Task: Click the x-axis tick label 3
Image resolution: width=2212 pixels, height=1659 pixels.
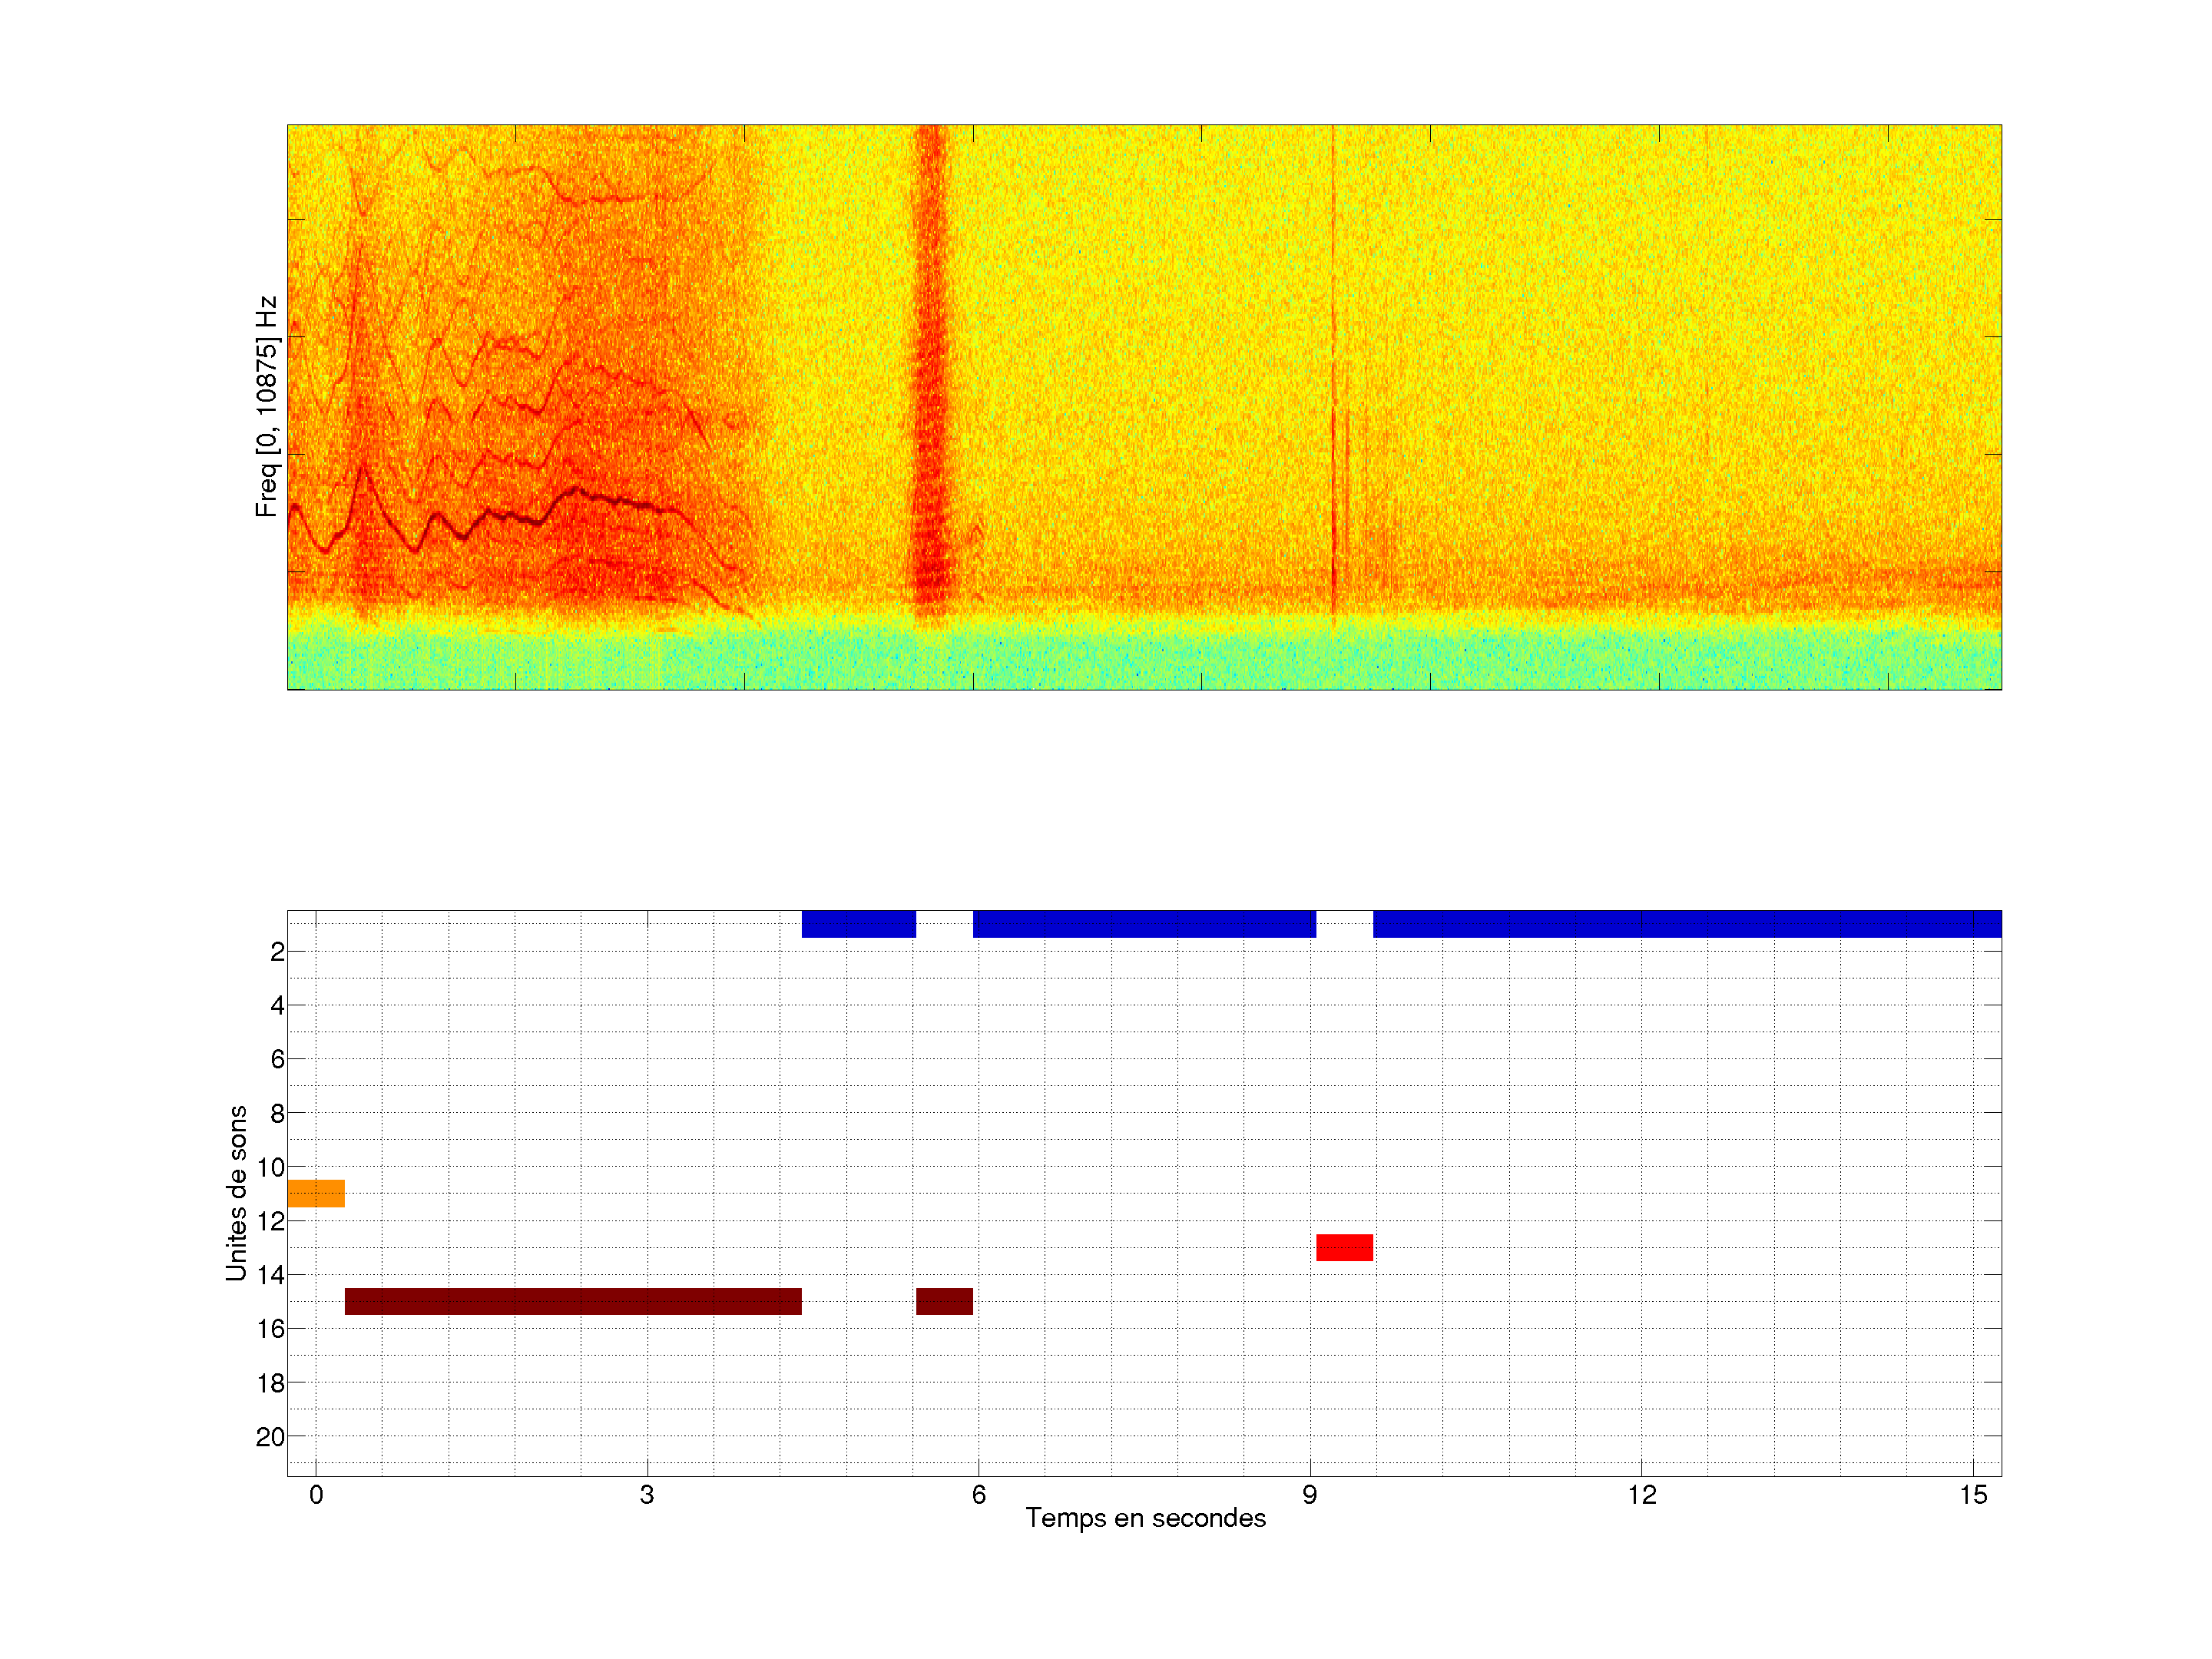Action: coord(647,1495)
